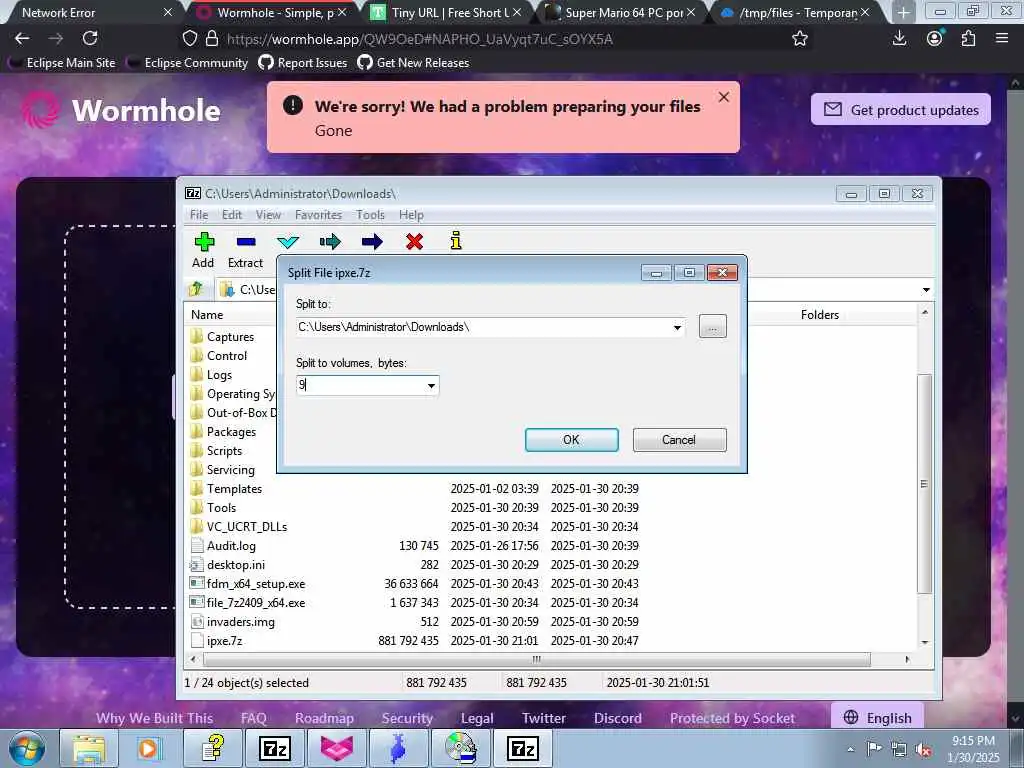Click the tracking protection shield icon

[189, 39]
